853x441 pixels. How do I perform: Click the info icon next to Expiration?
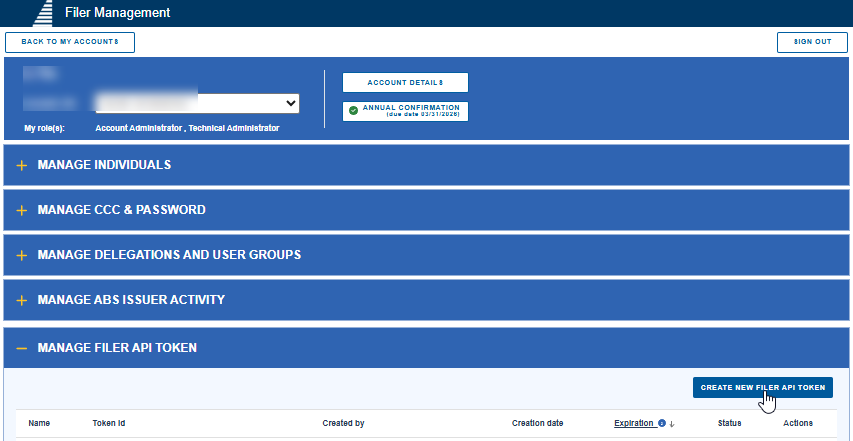(662, 423)
